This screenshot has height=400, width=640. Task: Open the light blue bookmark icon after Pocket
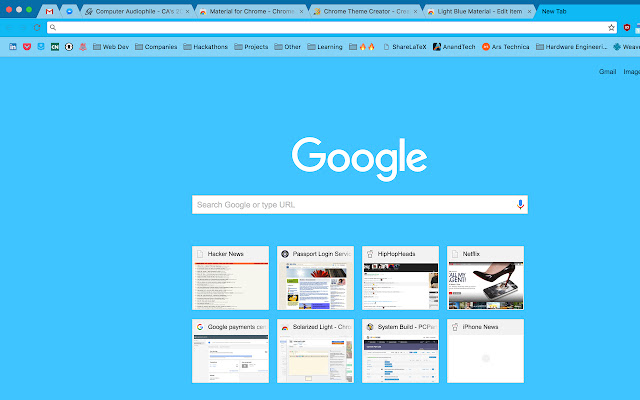point(41,47)
